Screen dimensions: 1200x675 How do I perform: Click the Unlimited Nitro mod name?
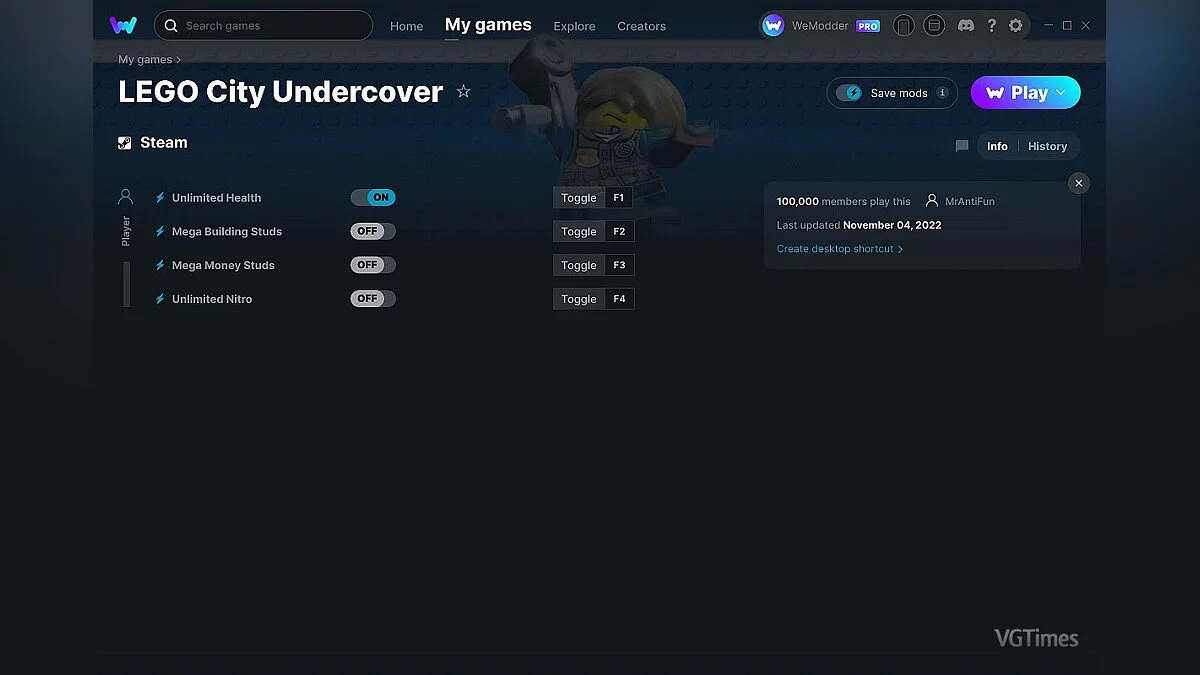click(x=212, y=299)
